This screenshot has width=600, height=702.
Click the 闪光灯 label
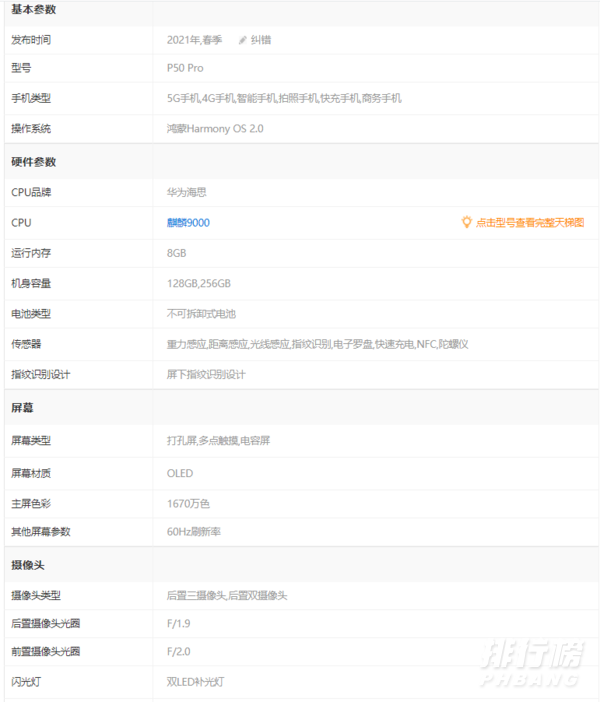click(x=26, y=682)
